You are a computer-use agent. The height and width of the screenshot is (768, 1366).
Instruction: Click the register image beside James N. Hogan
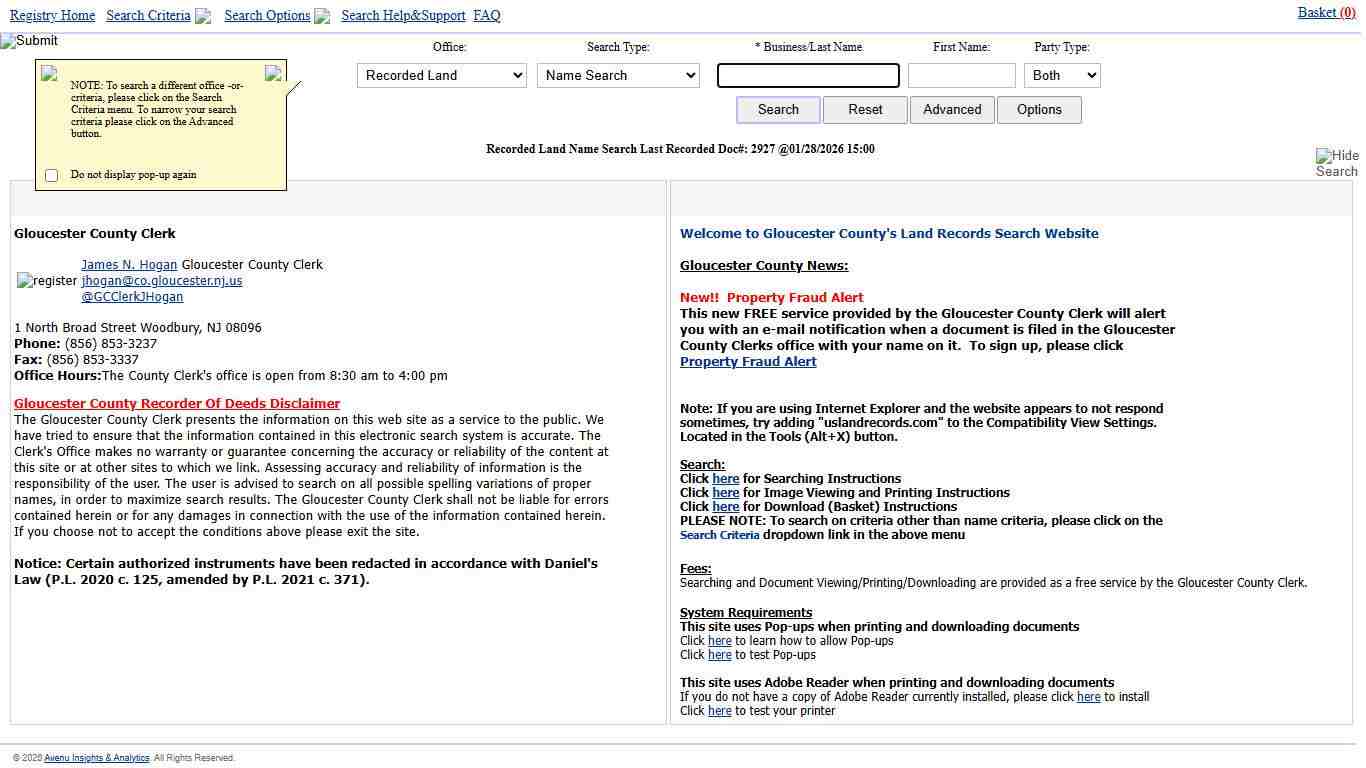tap(47, 281)
